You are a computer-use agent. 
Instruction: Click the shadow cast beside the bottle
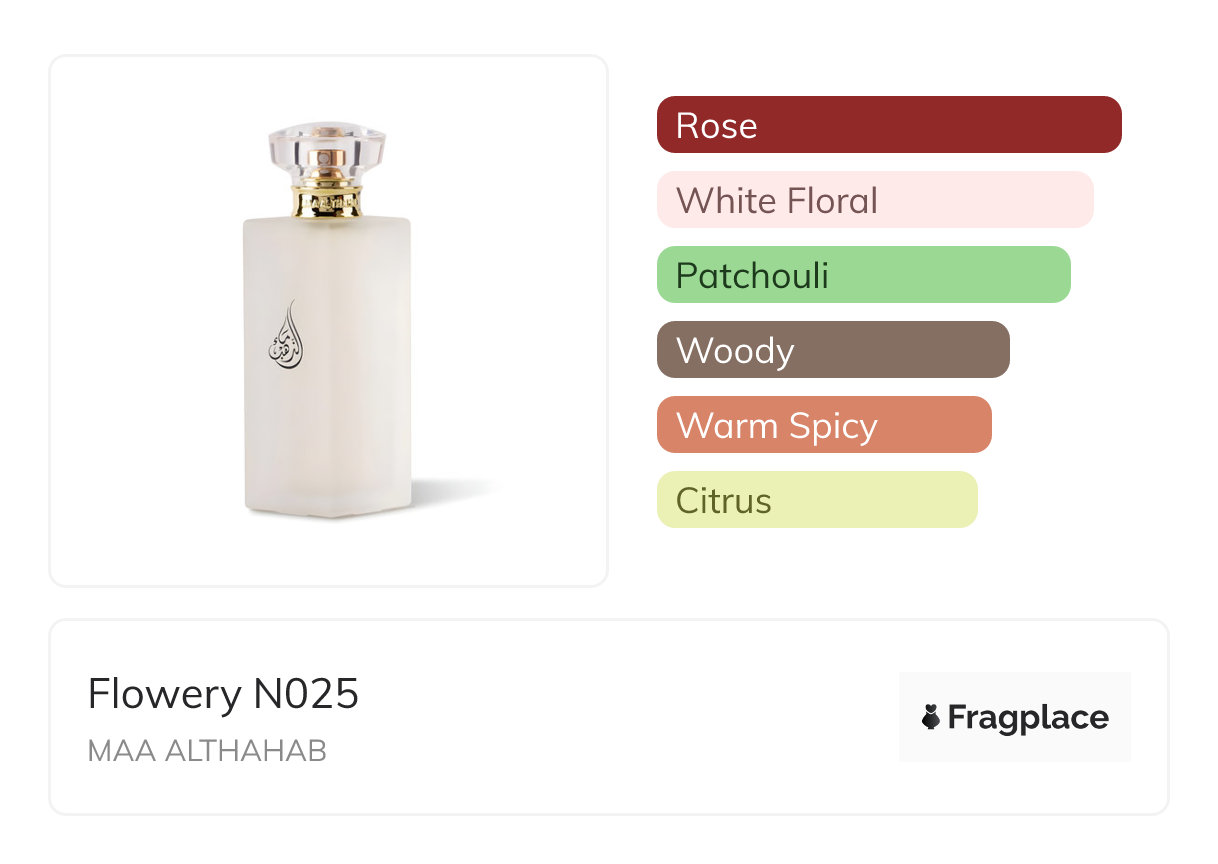point(455,490)
